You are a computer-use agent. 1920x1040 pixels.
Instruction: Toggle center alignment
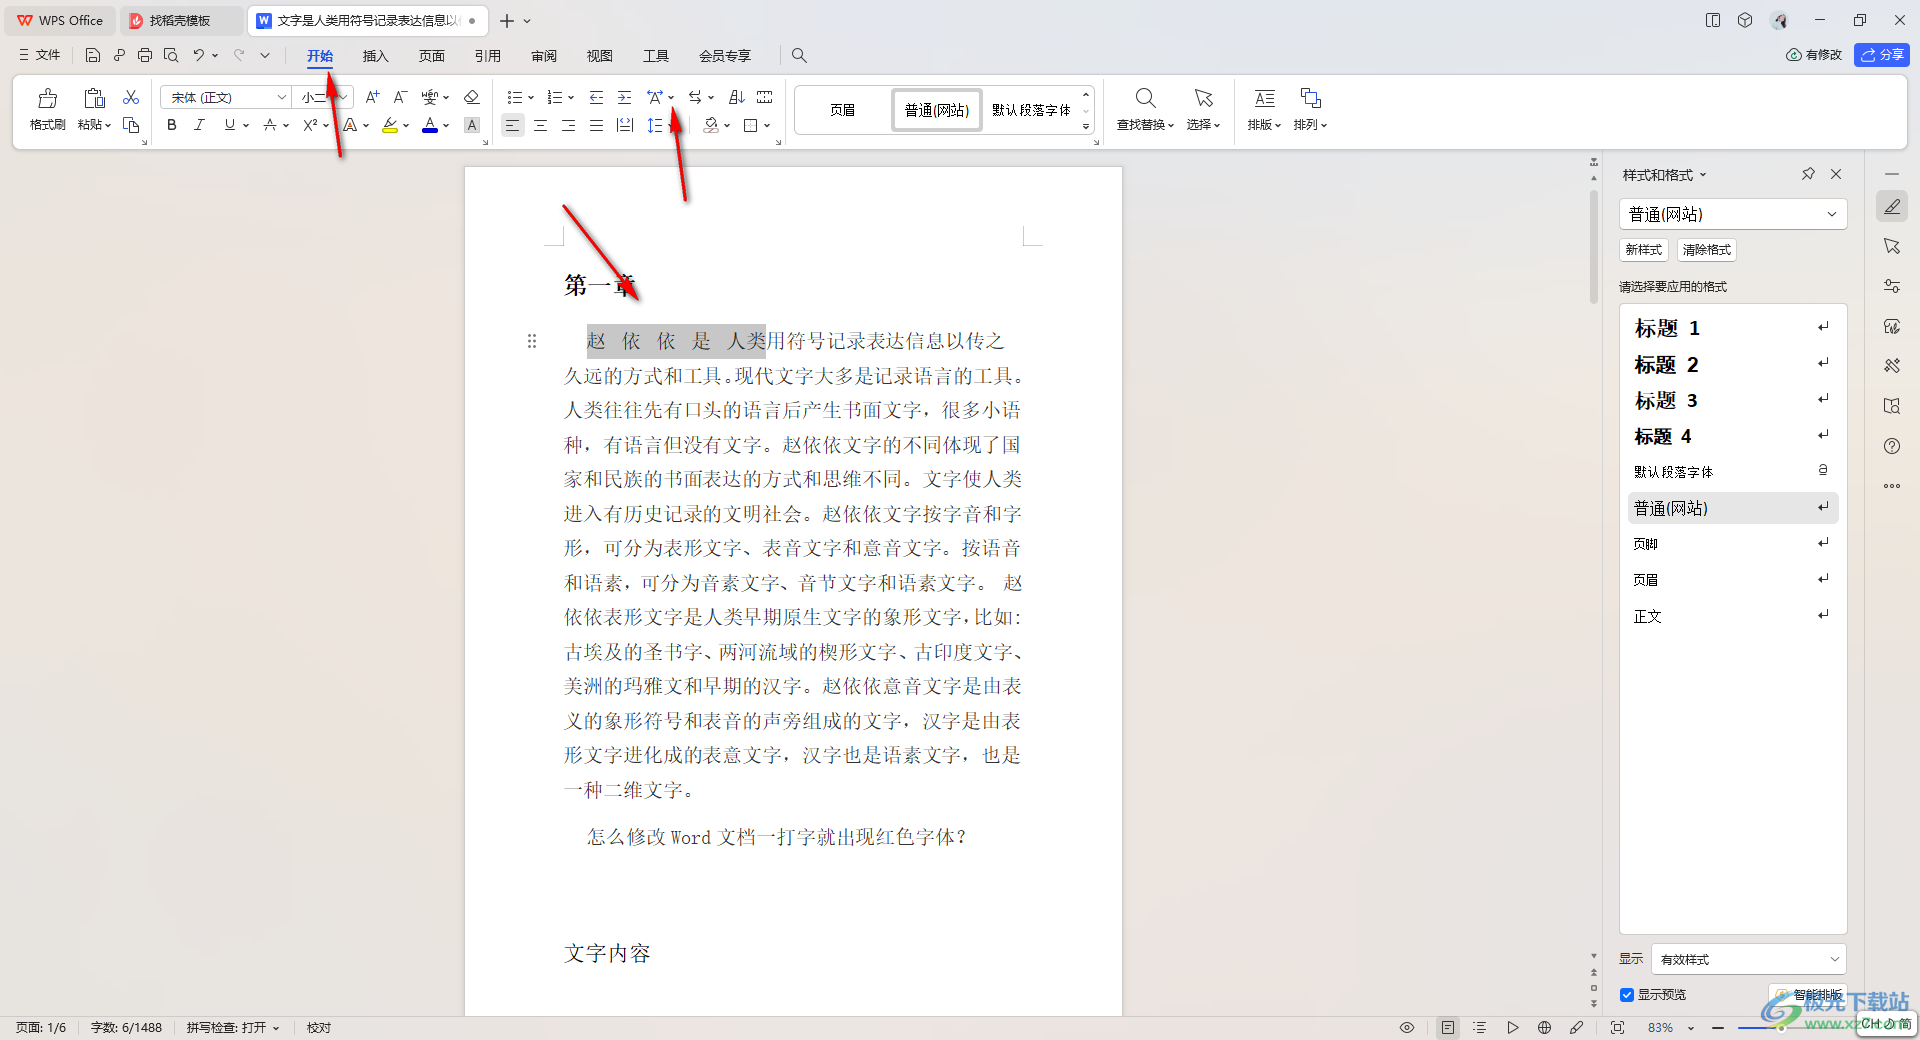pyautogui.click(x=540, y=125)
